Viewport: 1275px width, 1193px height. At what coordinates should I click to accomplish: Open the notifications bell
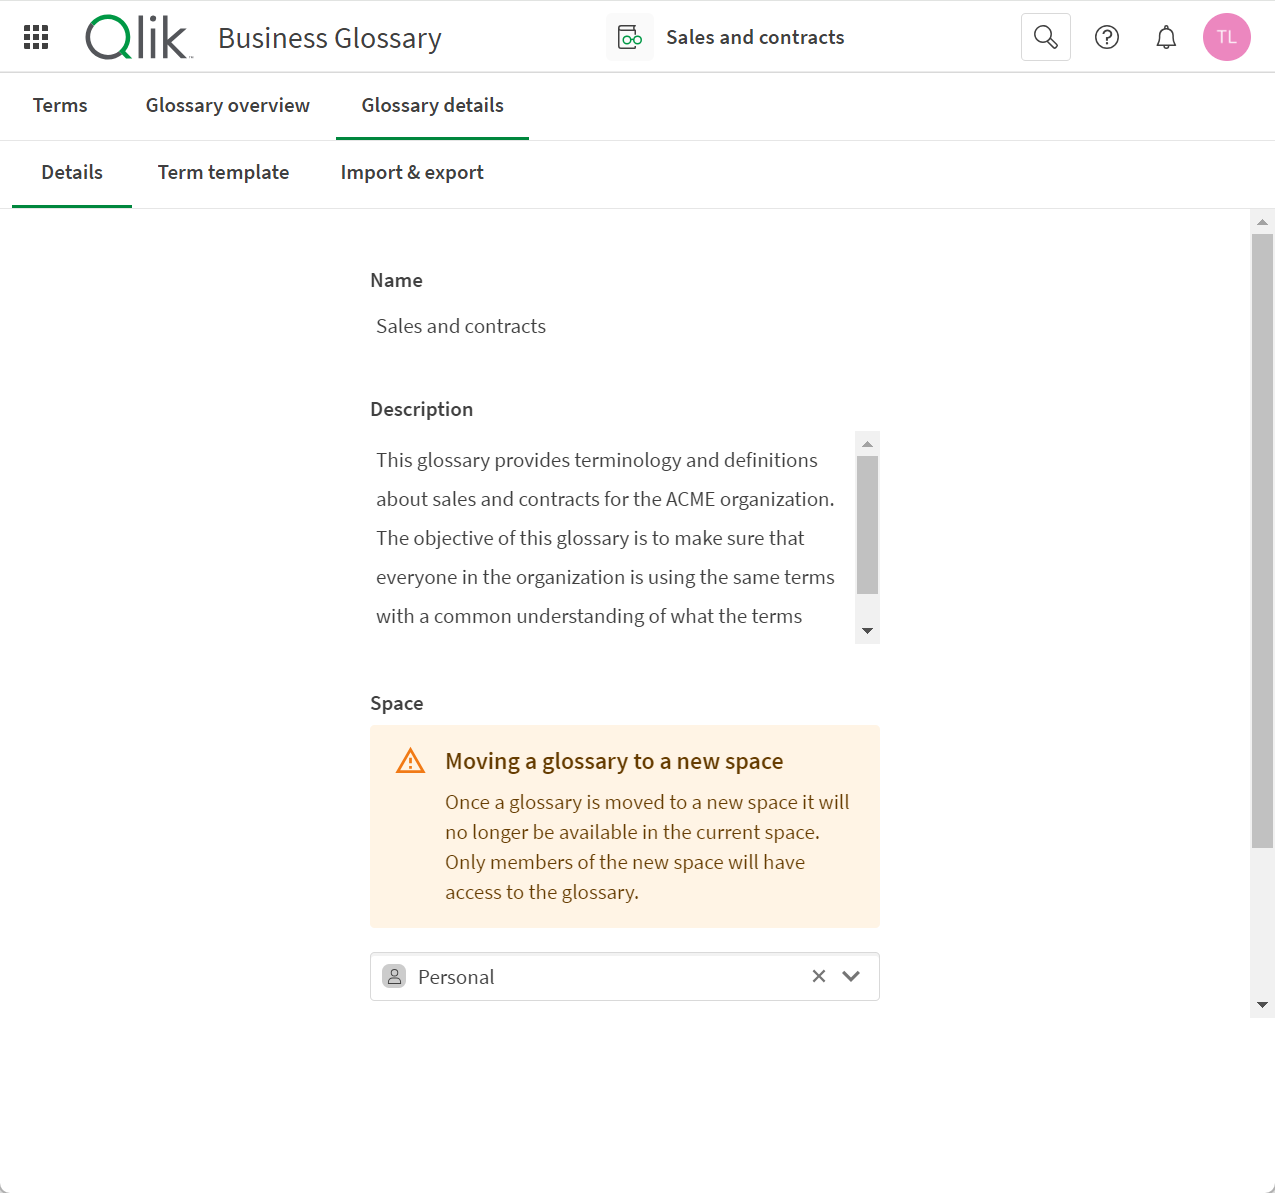pyautogui.click(x=1166, y=37)
